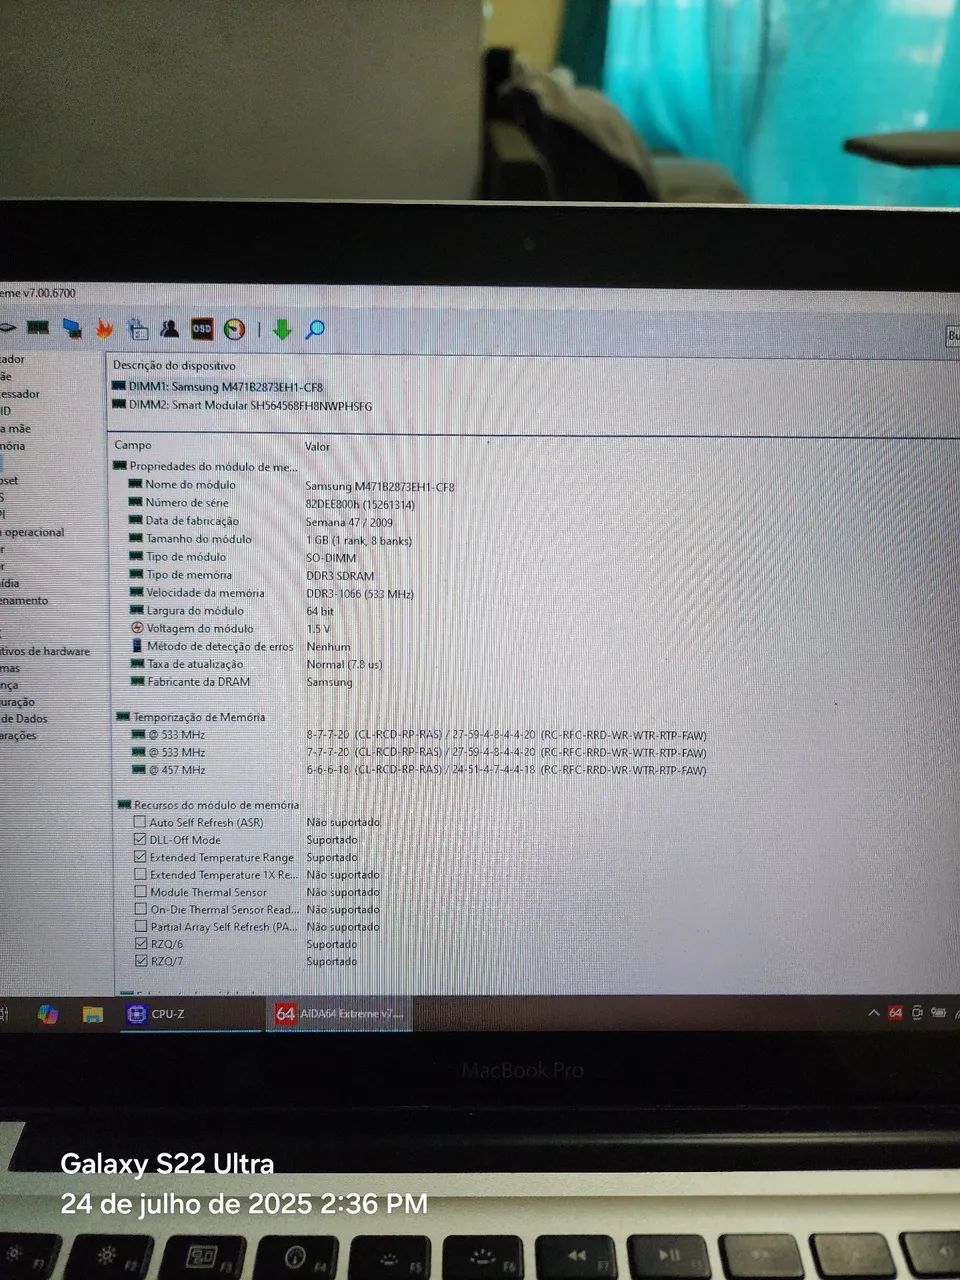Click the memory benchmark RAM toolbar icon
The width and height of the screenshot is (960, 1280).
point(38,327)
